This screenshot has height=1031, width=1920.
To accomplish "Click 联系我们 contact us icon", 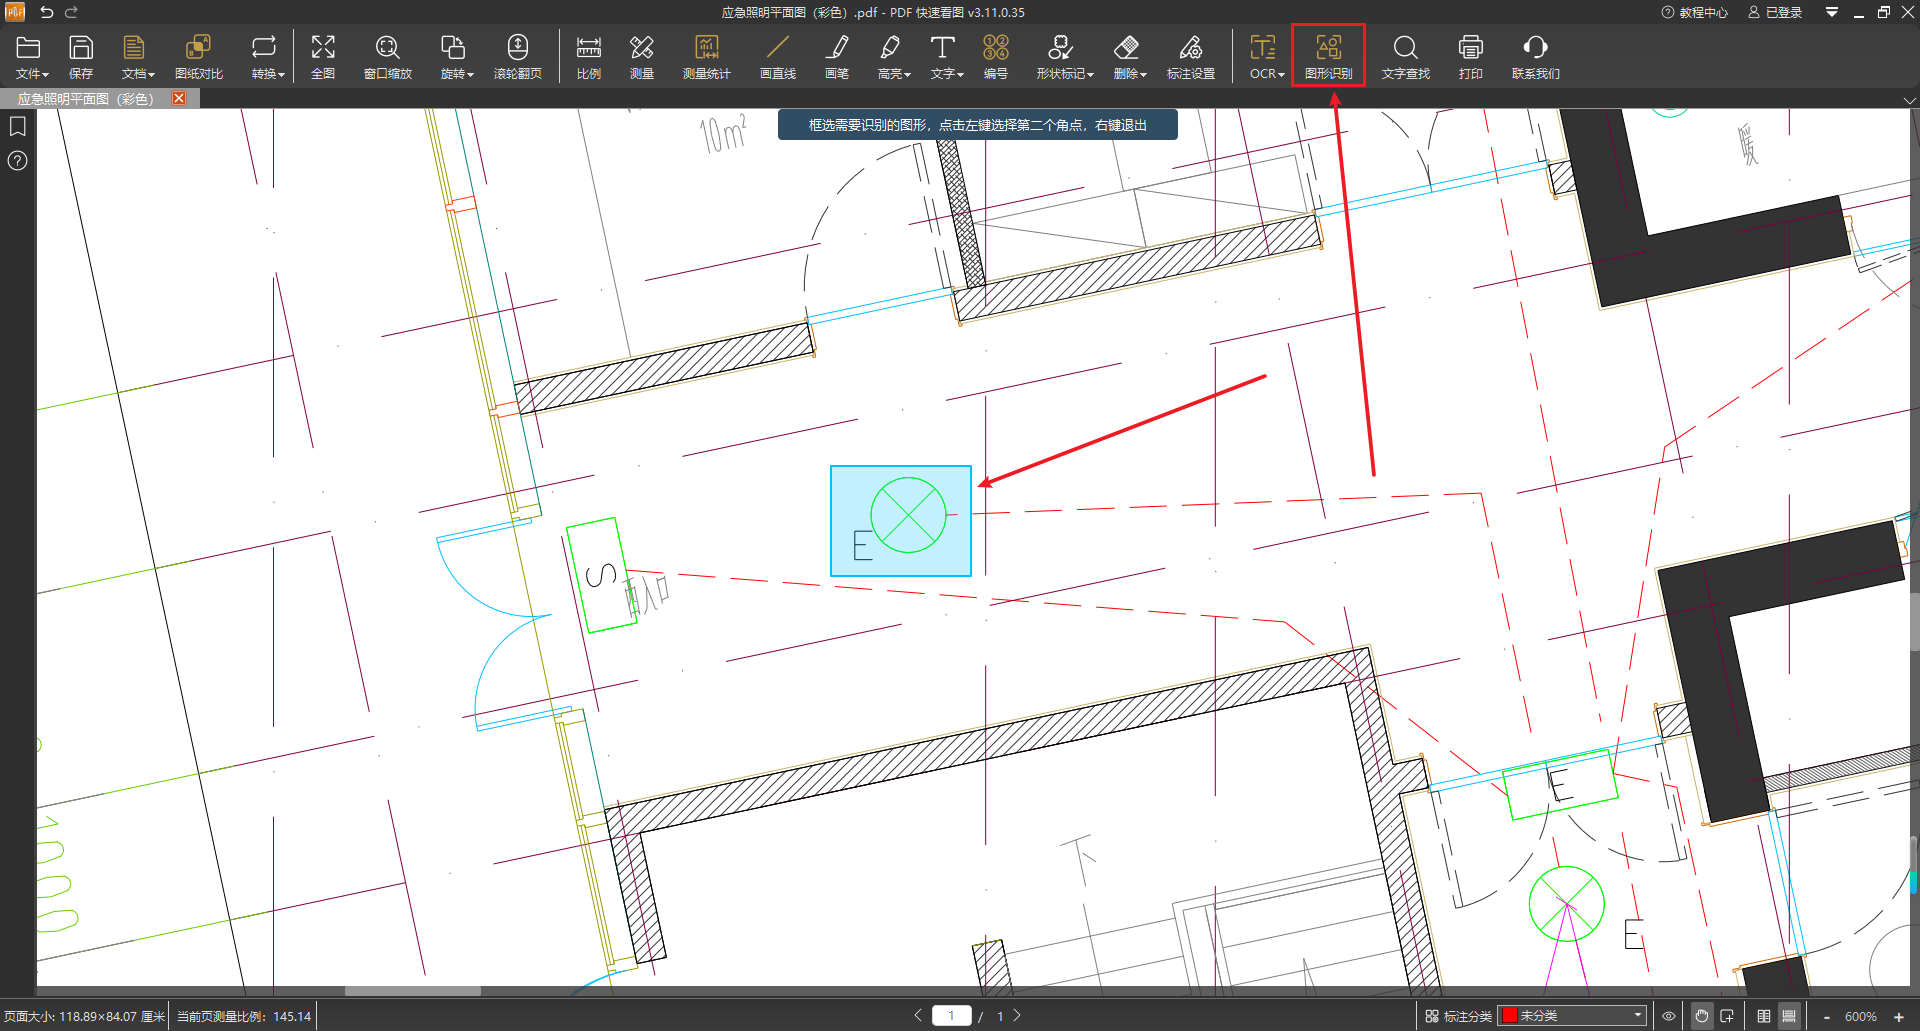I will click(1536, 56).
